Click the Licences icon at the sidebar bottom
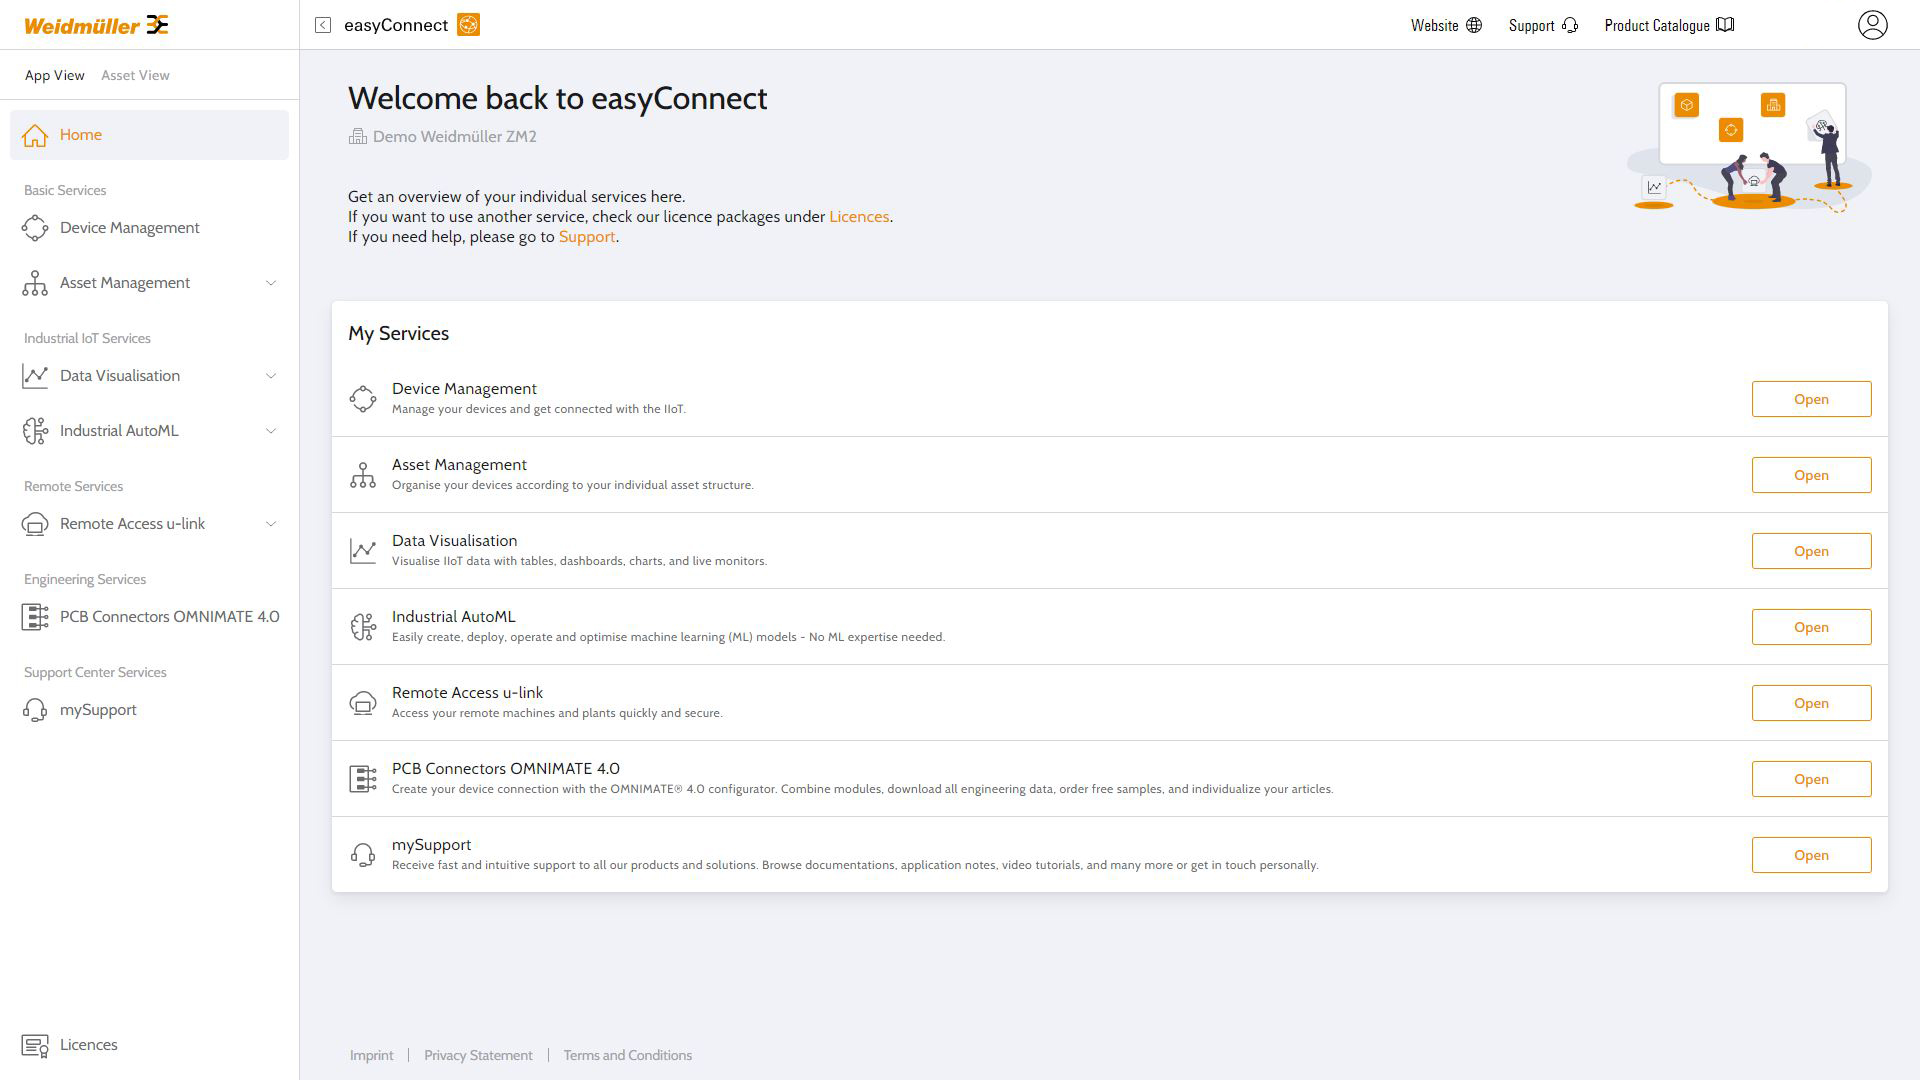Viewport: 1920px width, 1080px height. 35,1045
